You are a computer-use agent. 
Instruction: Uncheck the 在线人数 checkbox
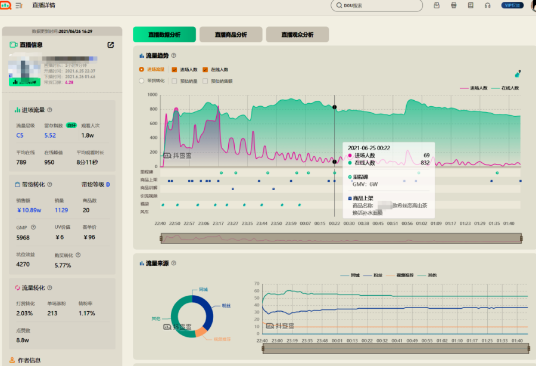click(205, 69)
